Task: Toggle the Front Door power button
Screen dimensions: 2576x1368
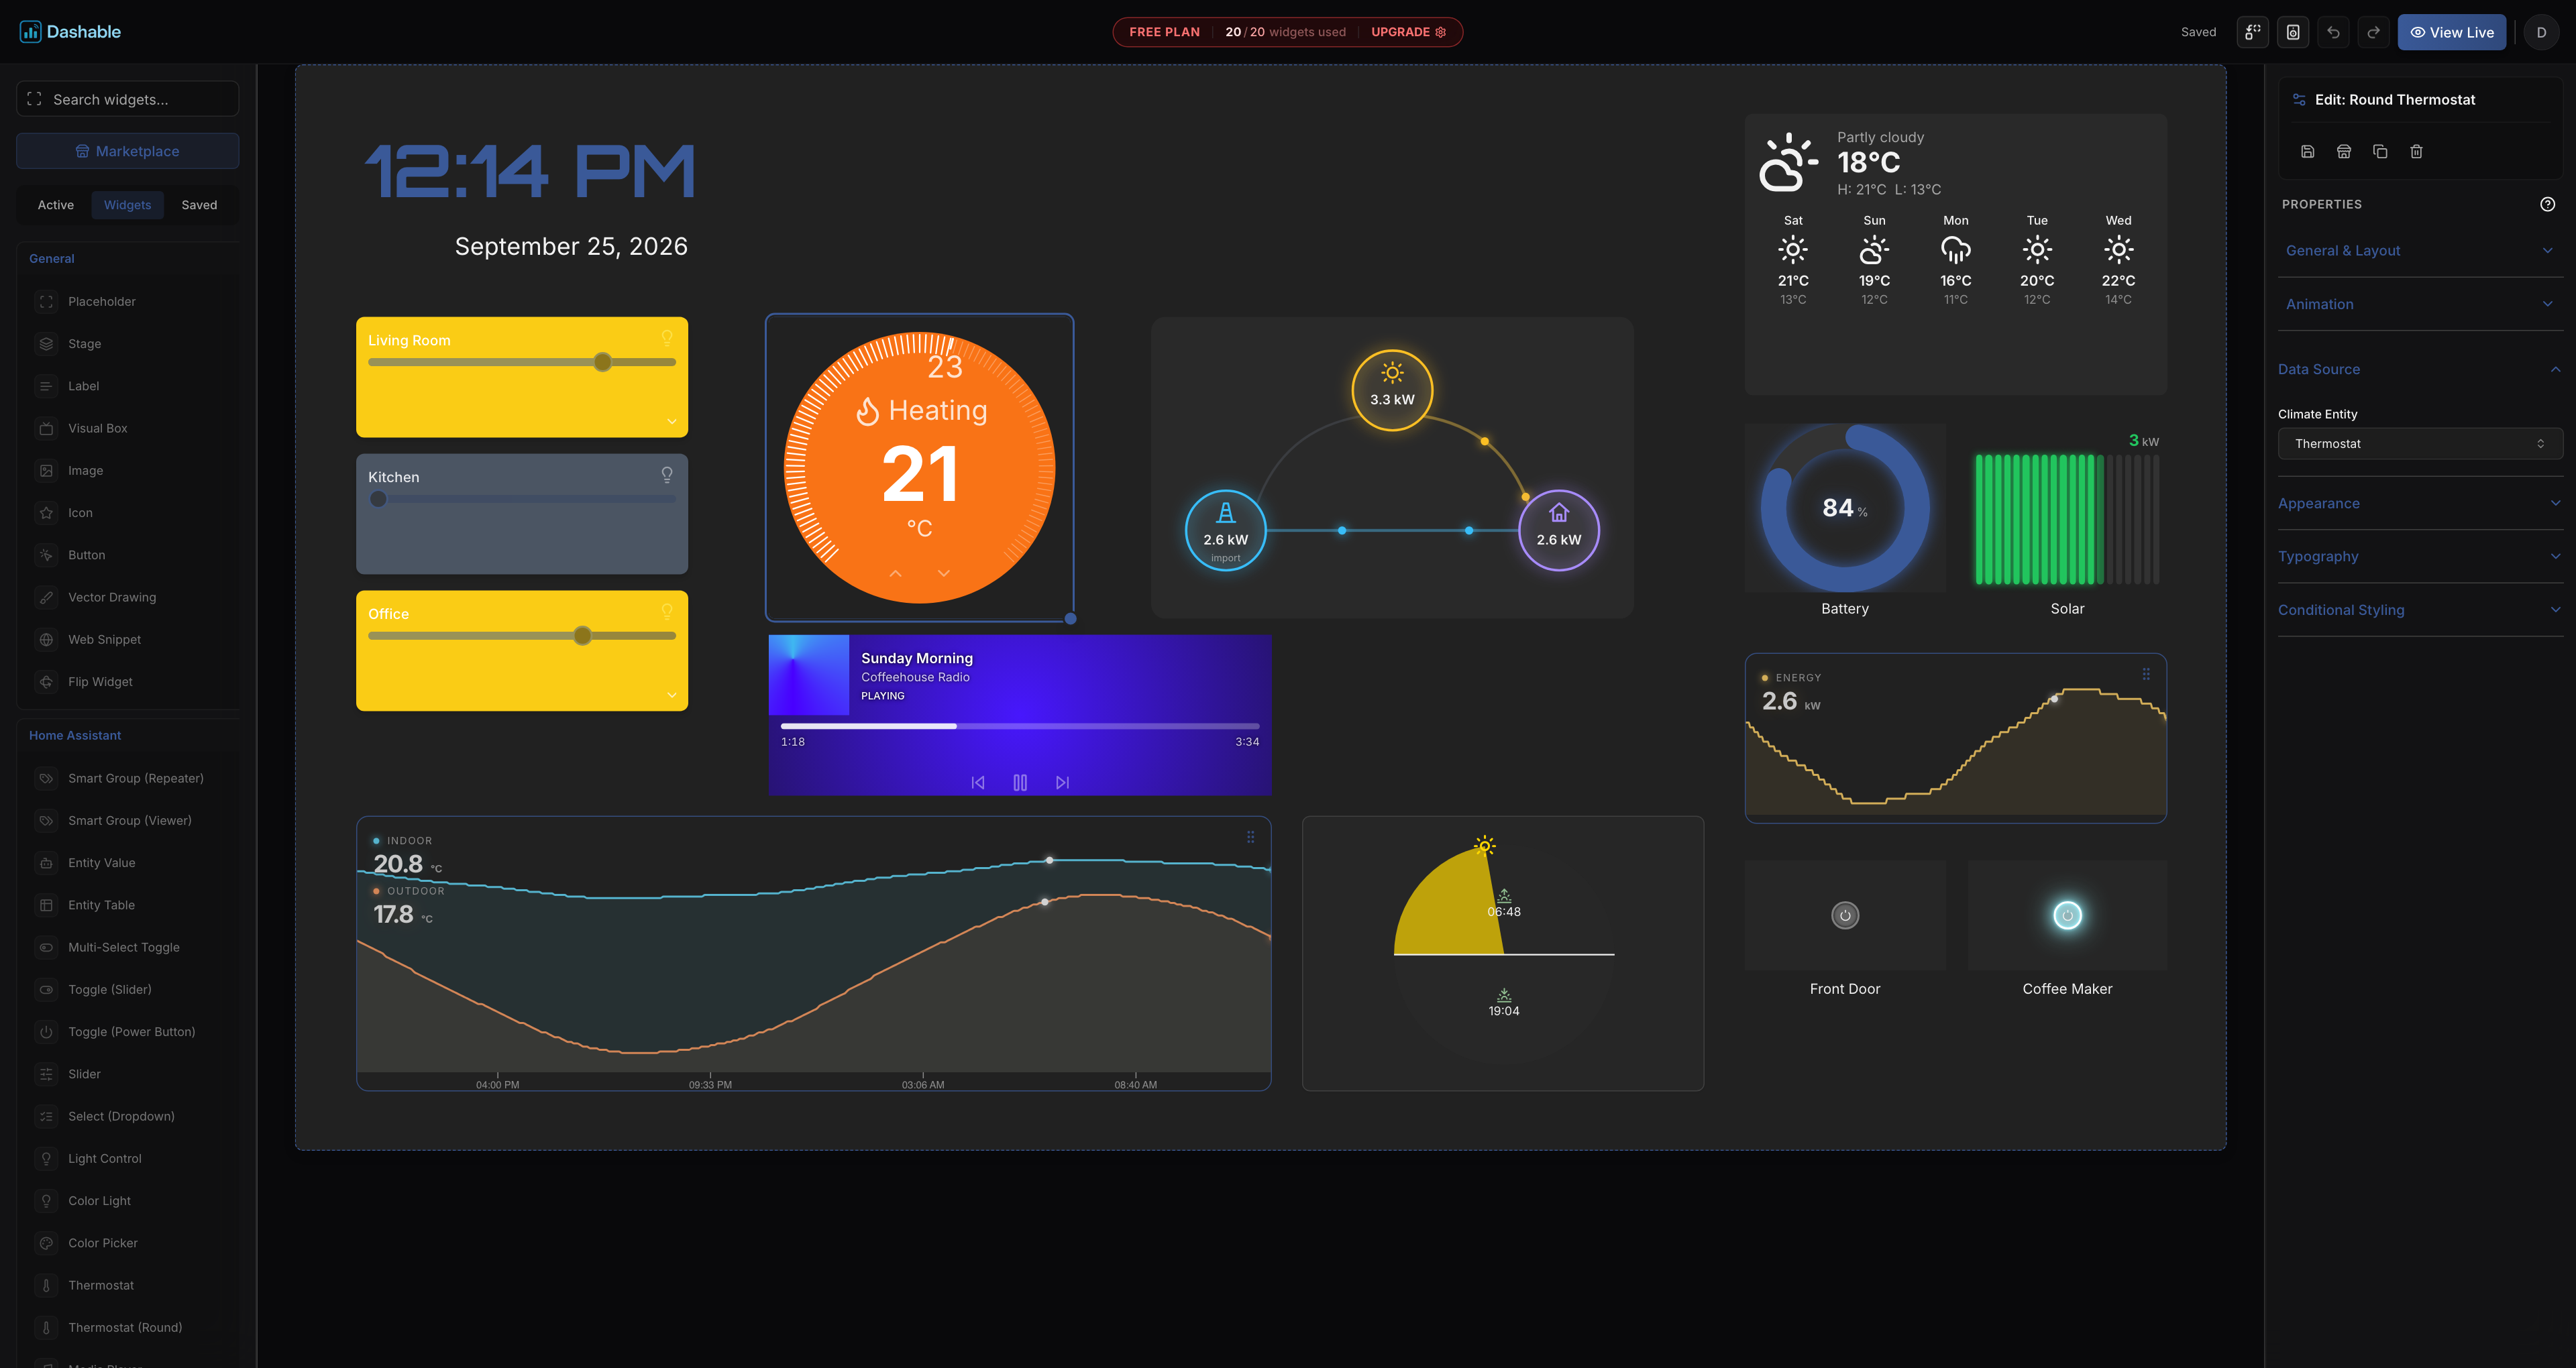Action: (1845, 915)
